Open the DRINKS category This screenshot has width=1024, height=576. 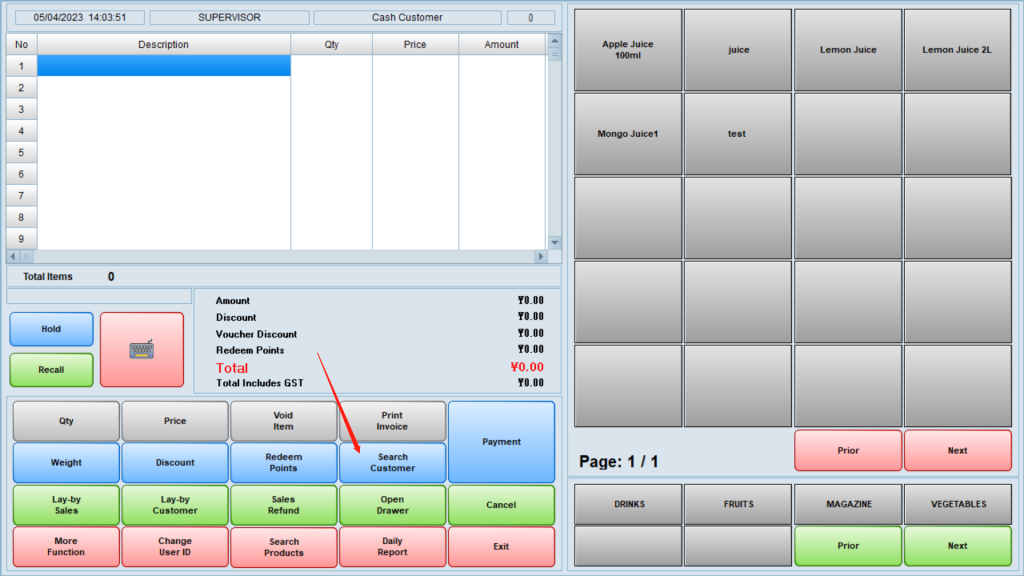(x=628, y=504)
